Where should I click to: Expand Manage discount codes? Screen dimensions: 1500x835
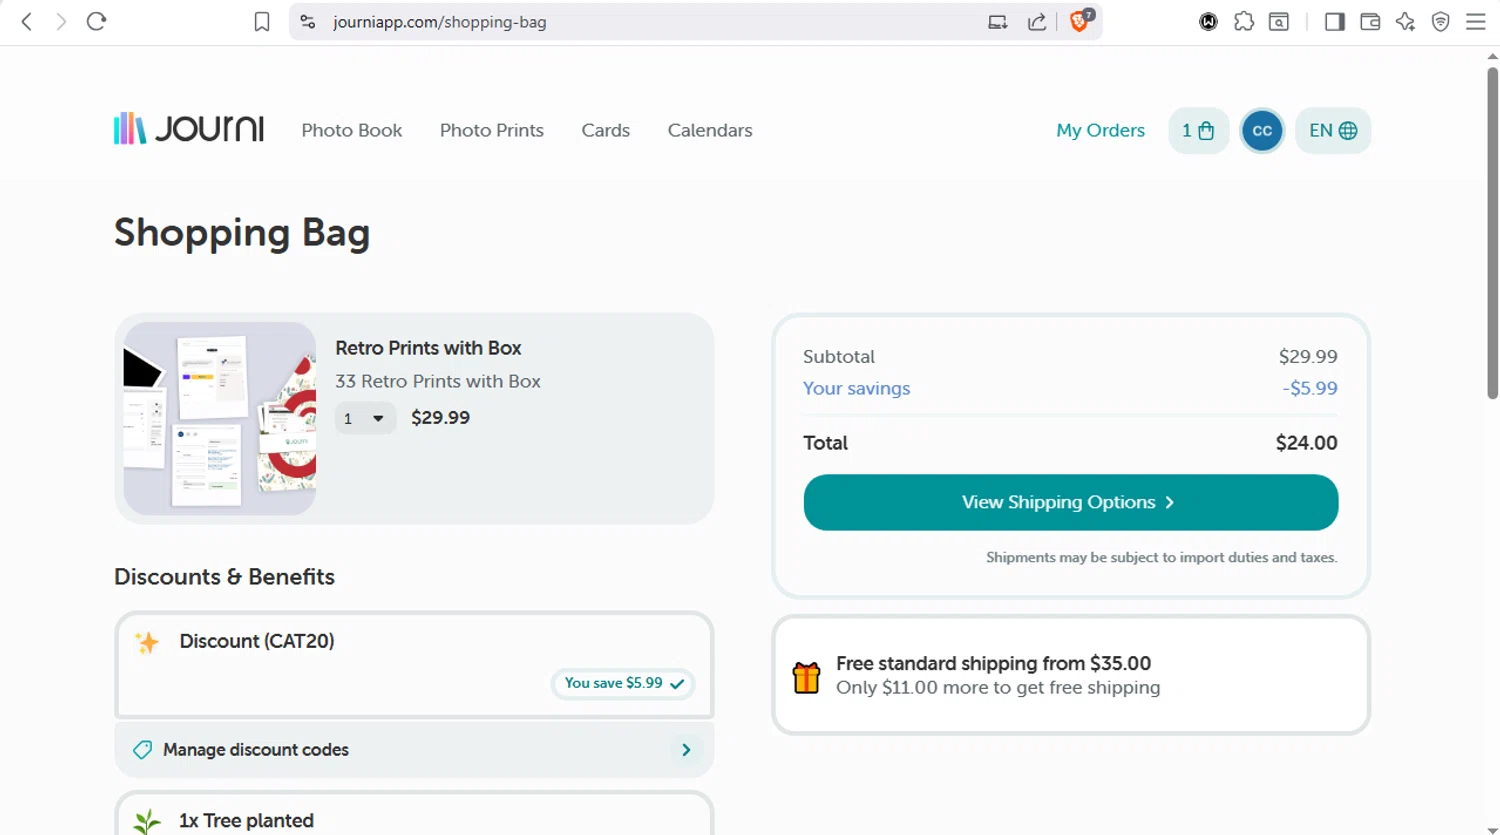click(414, 750)
